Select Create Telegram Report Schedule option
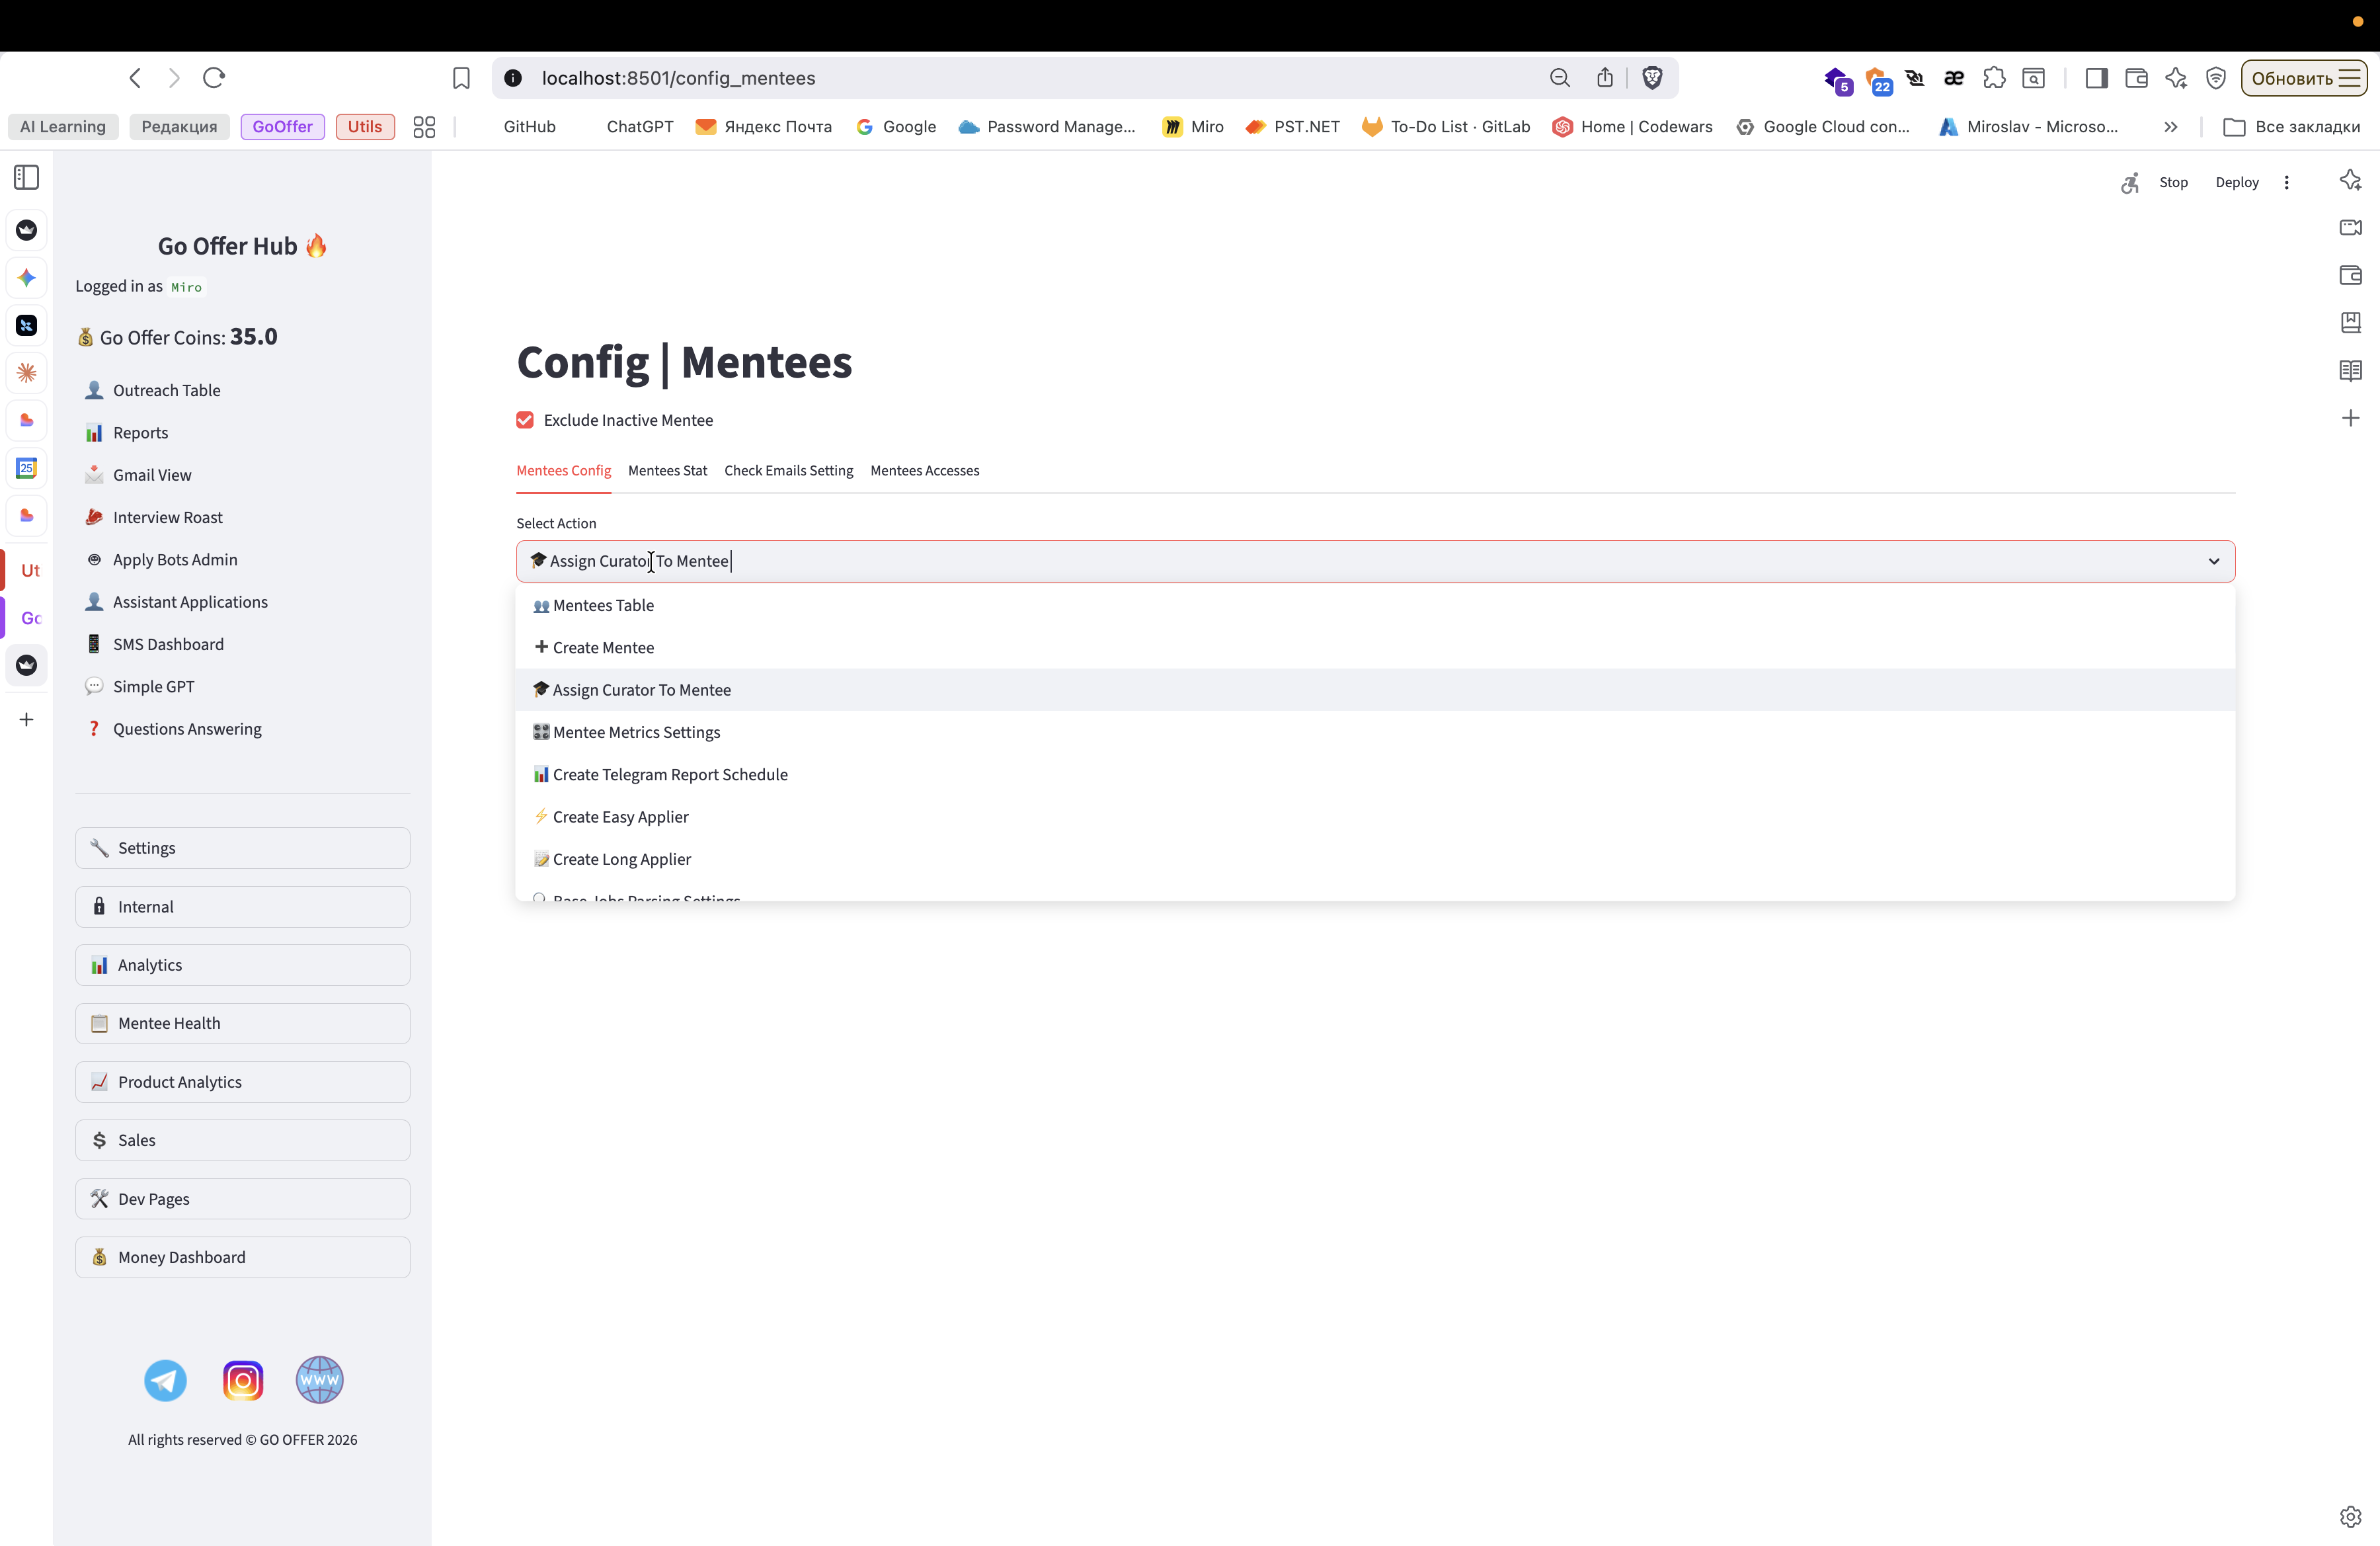Viewport: 2380px width, 1546px height. [670, 775]
